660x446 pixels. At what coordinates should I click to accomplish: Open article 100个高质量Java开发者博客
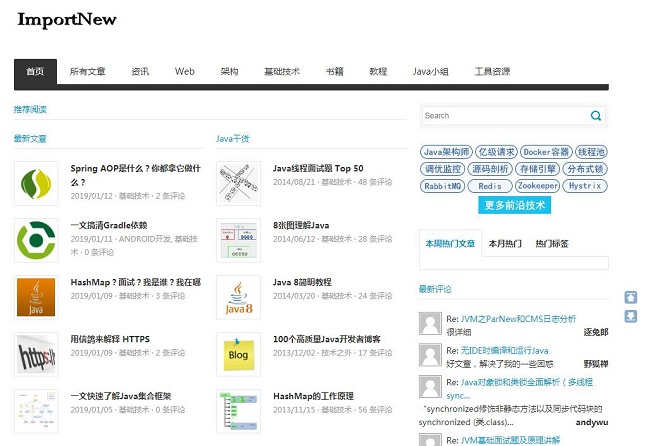(x=327, y=339)
